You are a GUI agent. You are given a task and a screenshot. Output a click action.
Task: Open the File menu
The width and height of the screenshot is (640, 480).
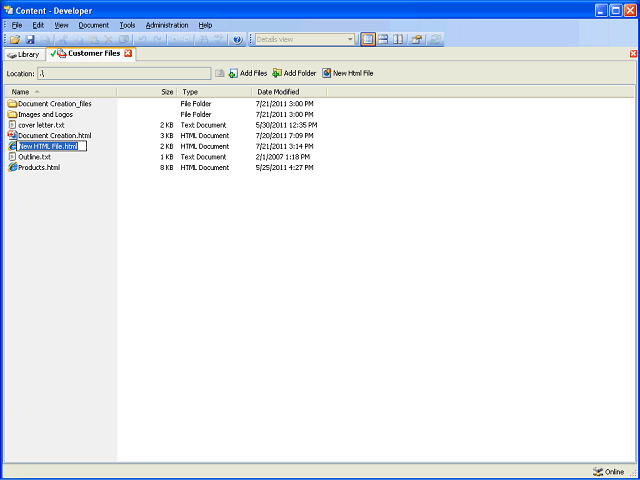coord(17,25)
